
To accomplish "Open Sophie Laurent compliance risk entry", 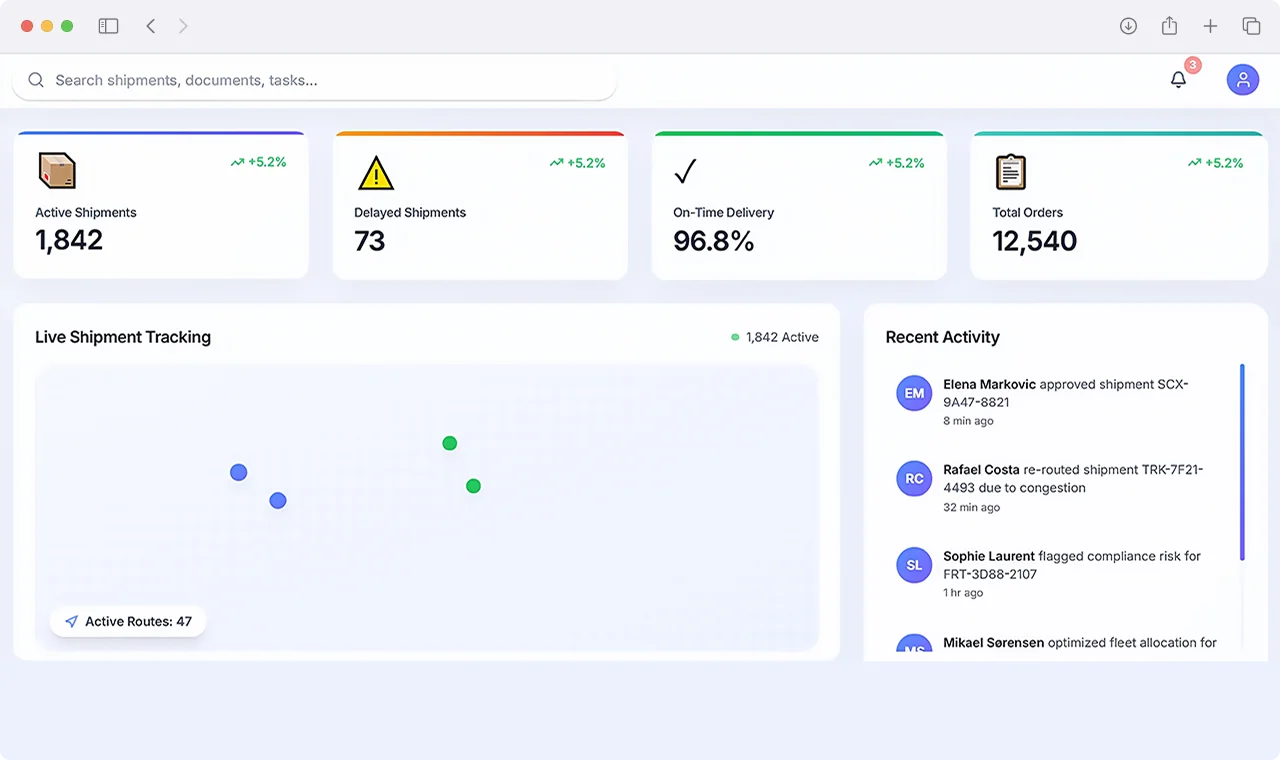I will click(1060, 573).
